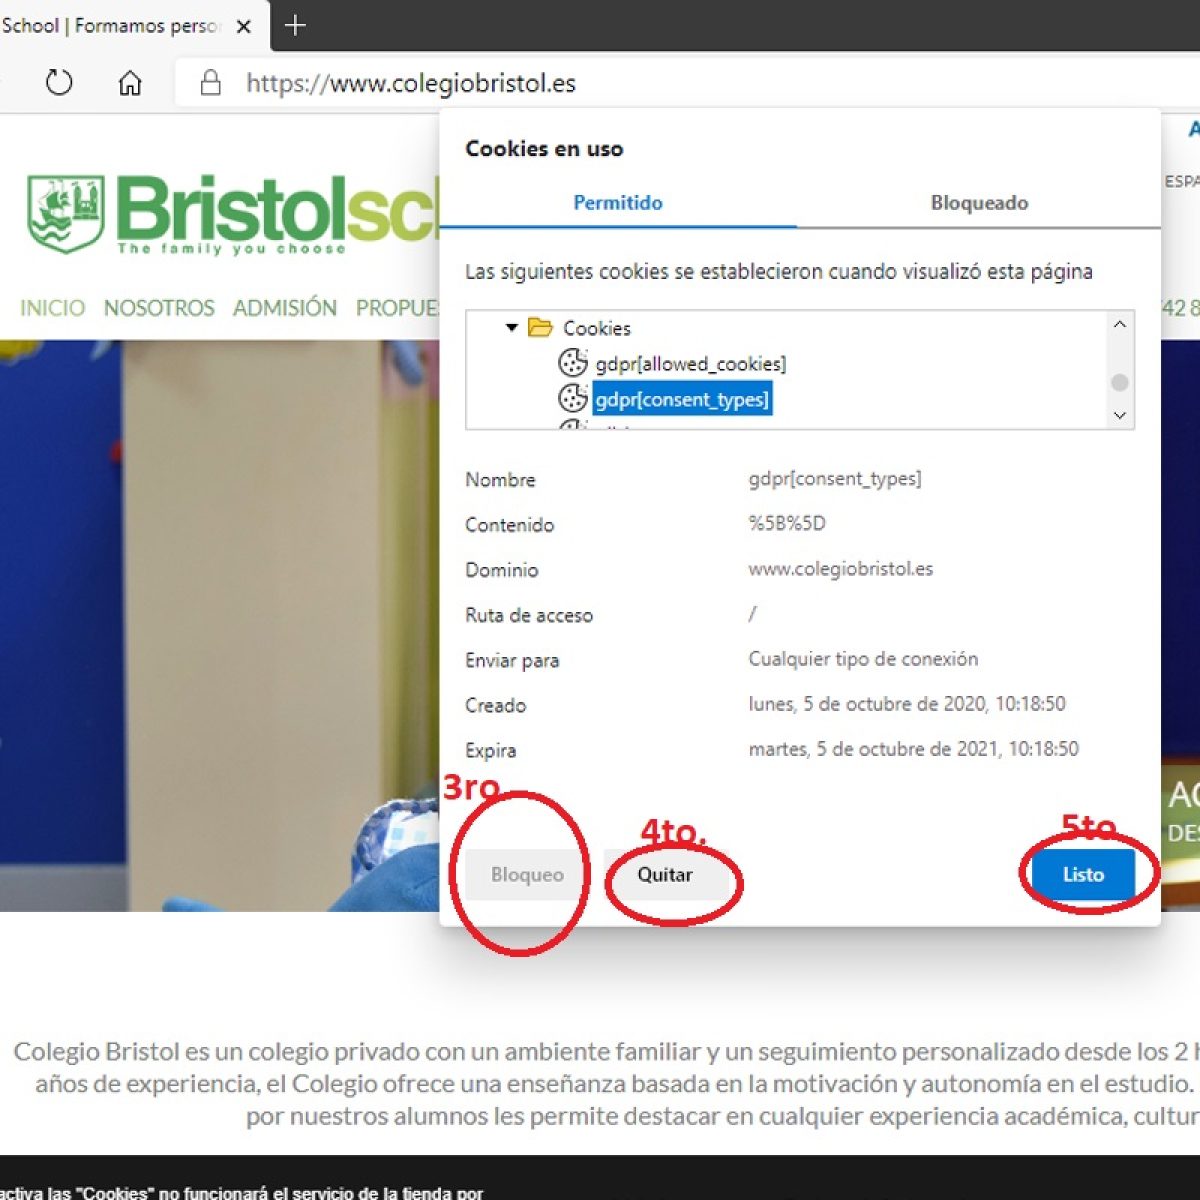
Task: Click the Cookies folder icon
Action: (540, 328)
